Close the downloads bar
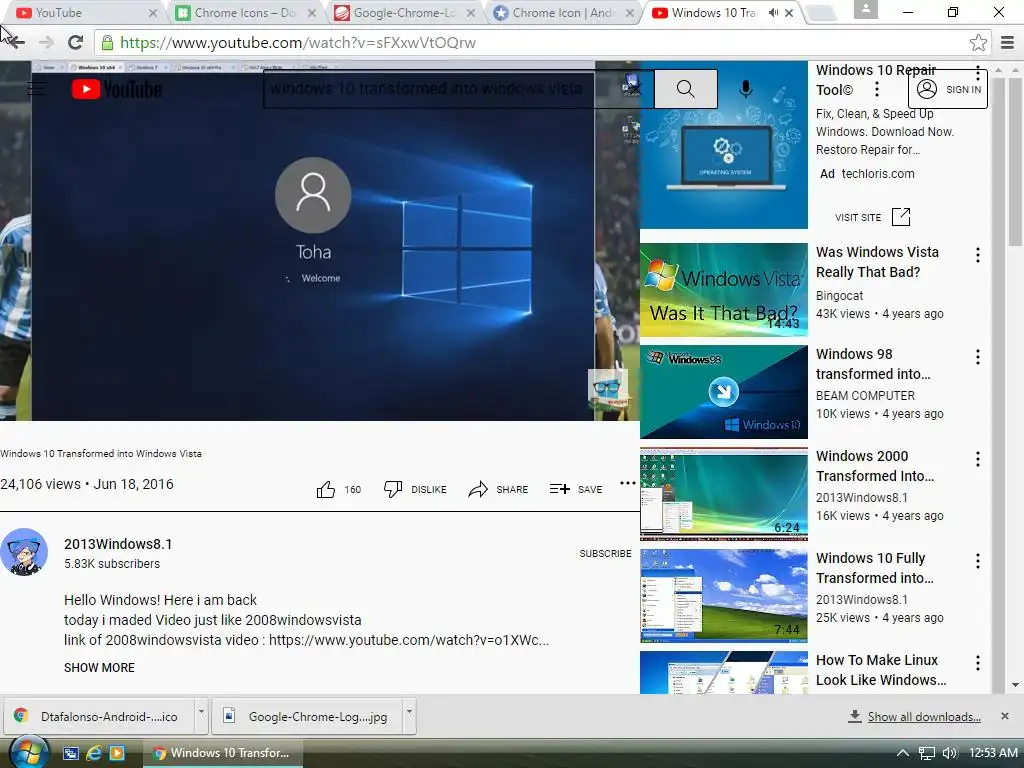This screenshot has width=1024, height=768. coord(1005,716)
